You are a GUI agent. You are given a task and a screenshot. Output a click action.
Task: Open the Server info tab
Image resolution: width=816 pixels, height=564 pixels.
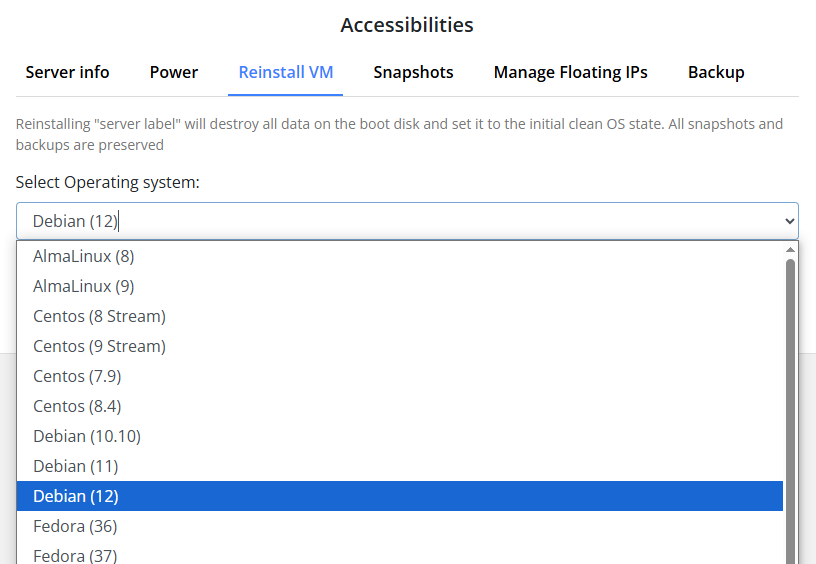(67, 72)
